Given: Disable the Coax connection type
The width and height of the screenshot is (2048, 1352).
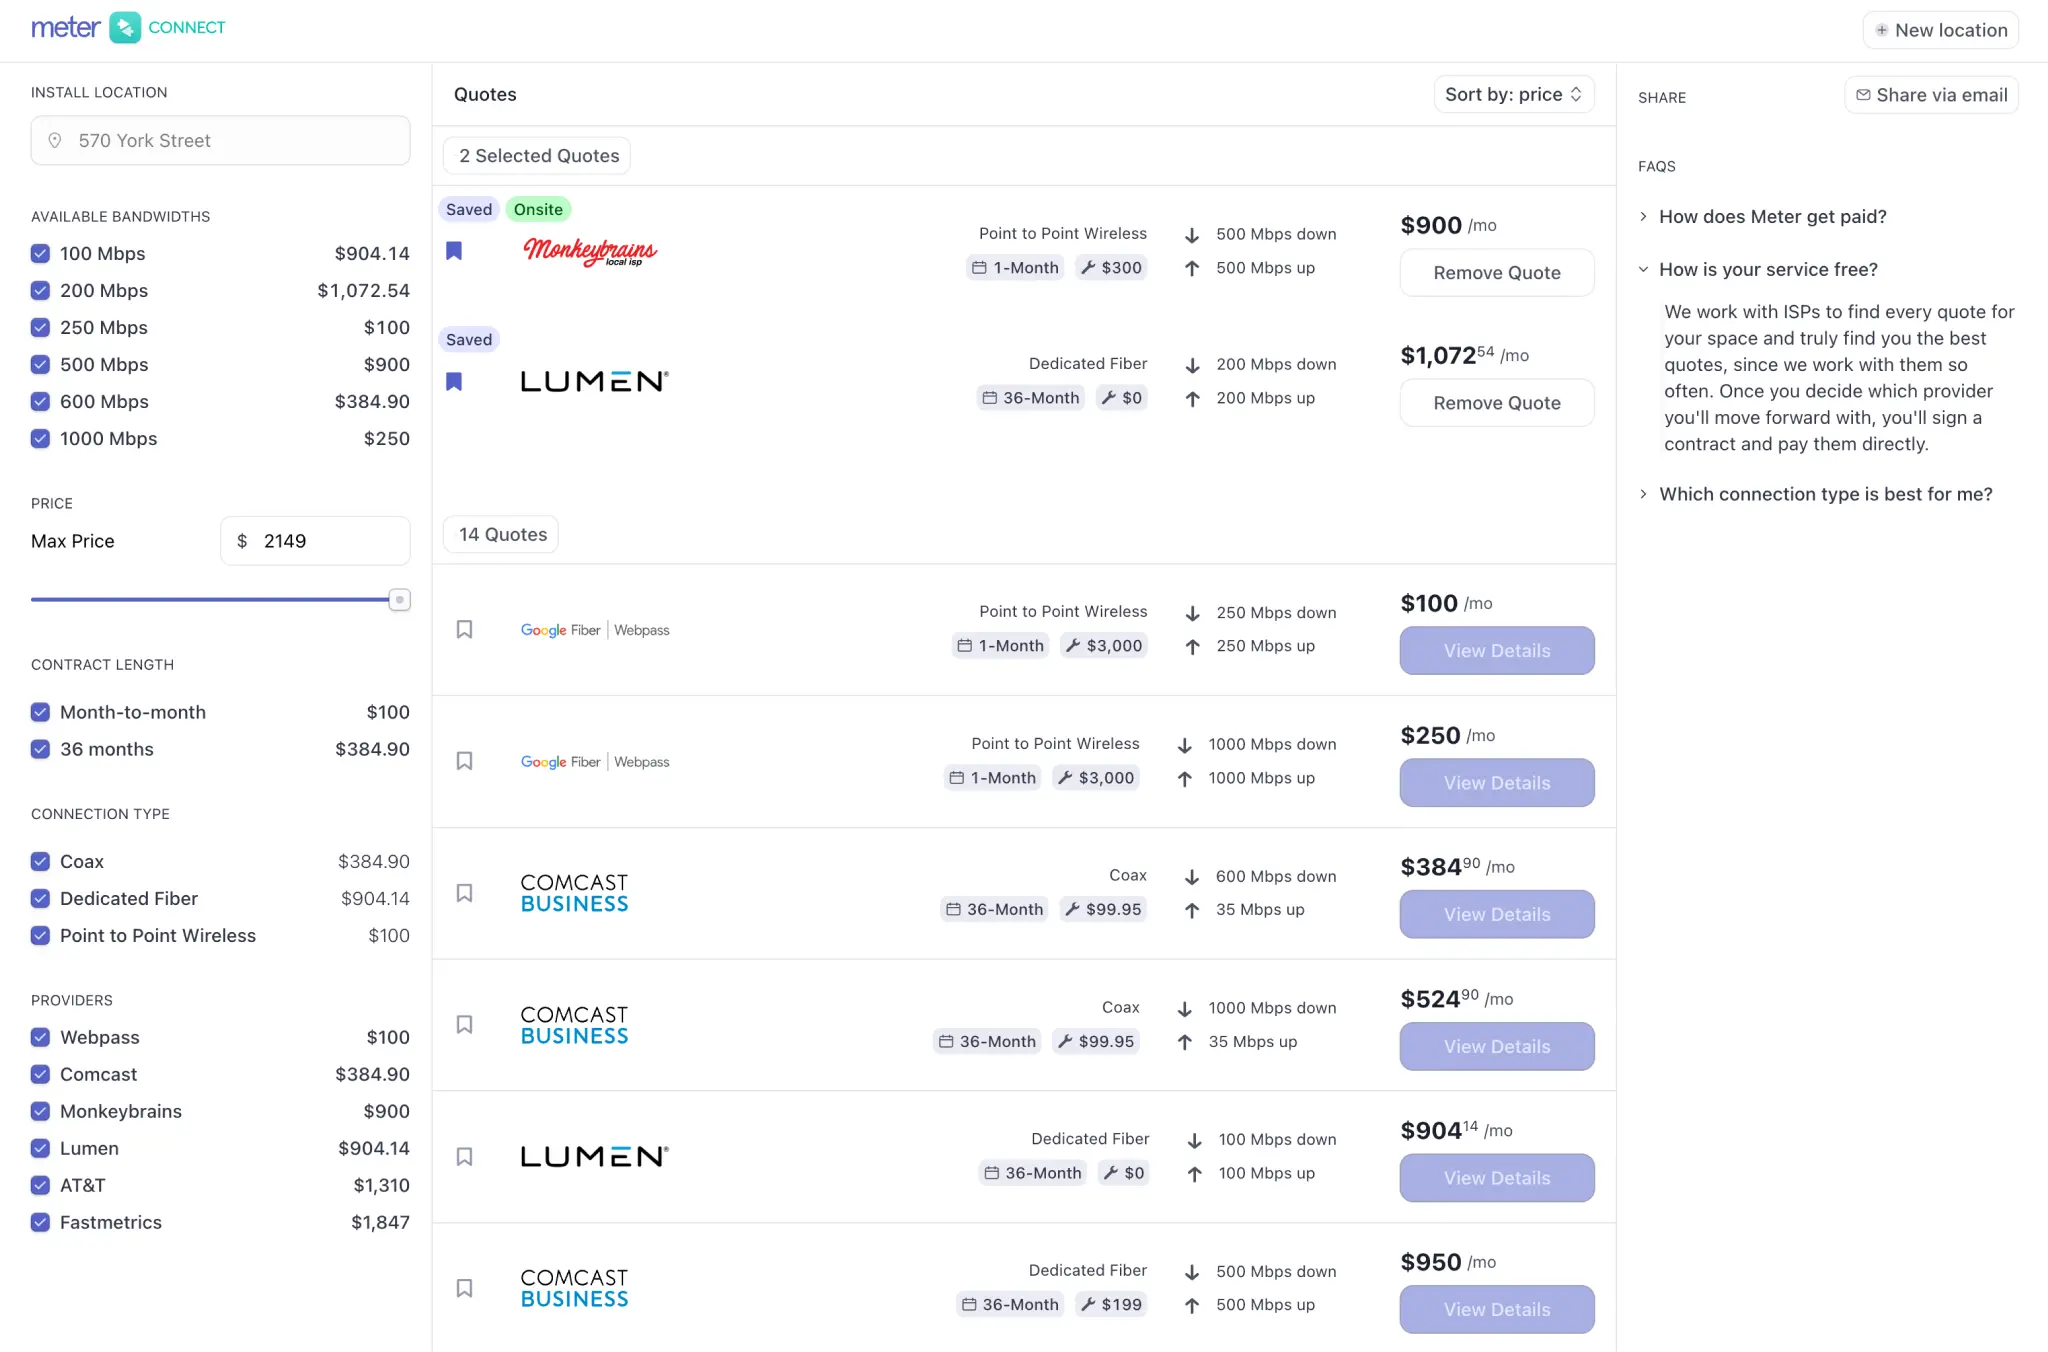Looking at the screenshot, I should [x=40, y=861].
